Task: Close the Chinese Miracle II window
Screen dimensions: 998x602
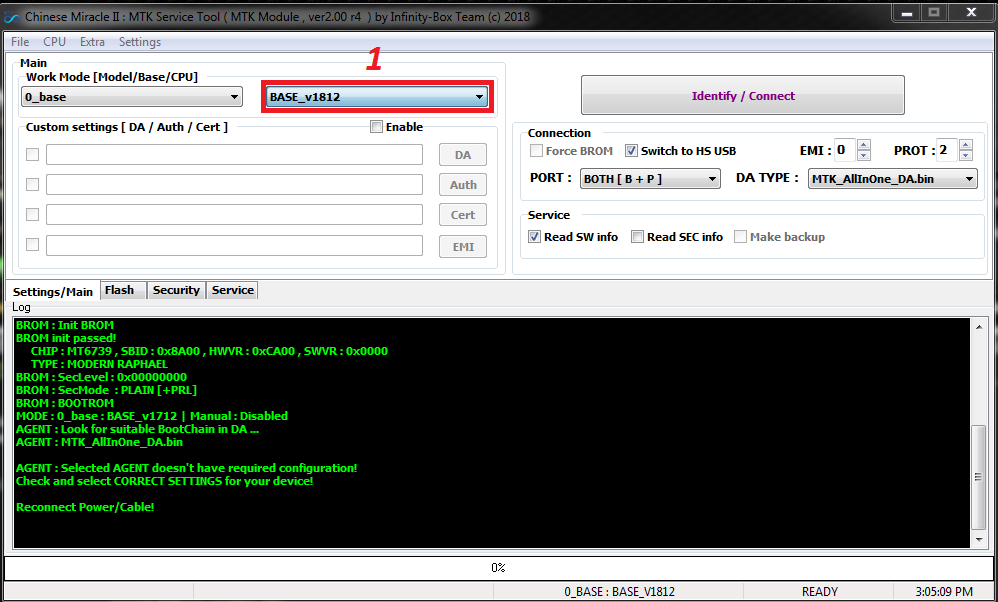Action: tap(971, 12)
